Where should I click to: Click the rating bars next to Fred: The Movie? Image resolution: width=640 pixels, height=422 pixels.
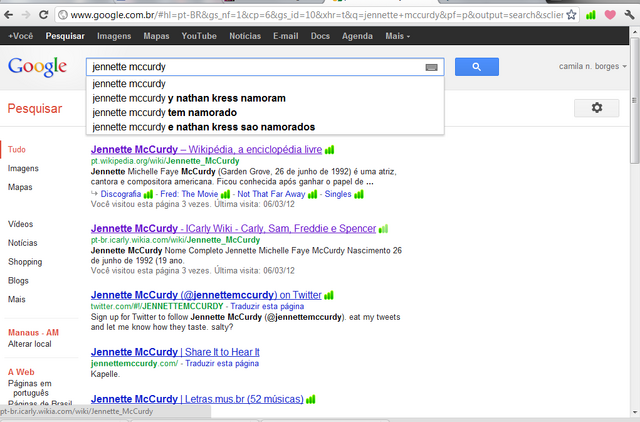click(225, 194)
